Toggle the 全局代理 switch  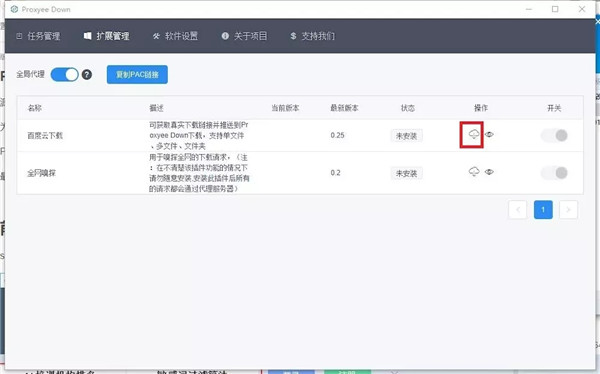coord(64,74)
